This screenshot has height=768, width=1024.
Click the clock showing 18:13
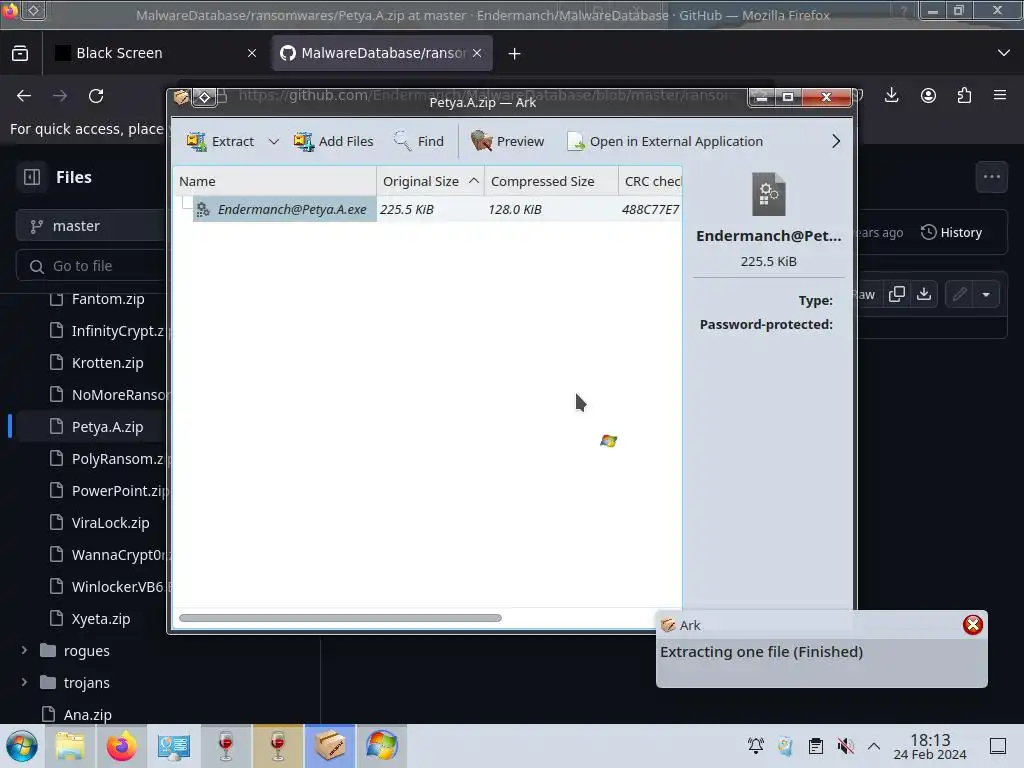click(930, 746)
